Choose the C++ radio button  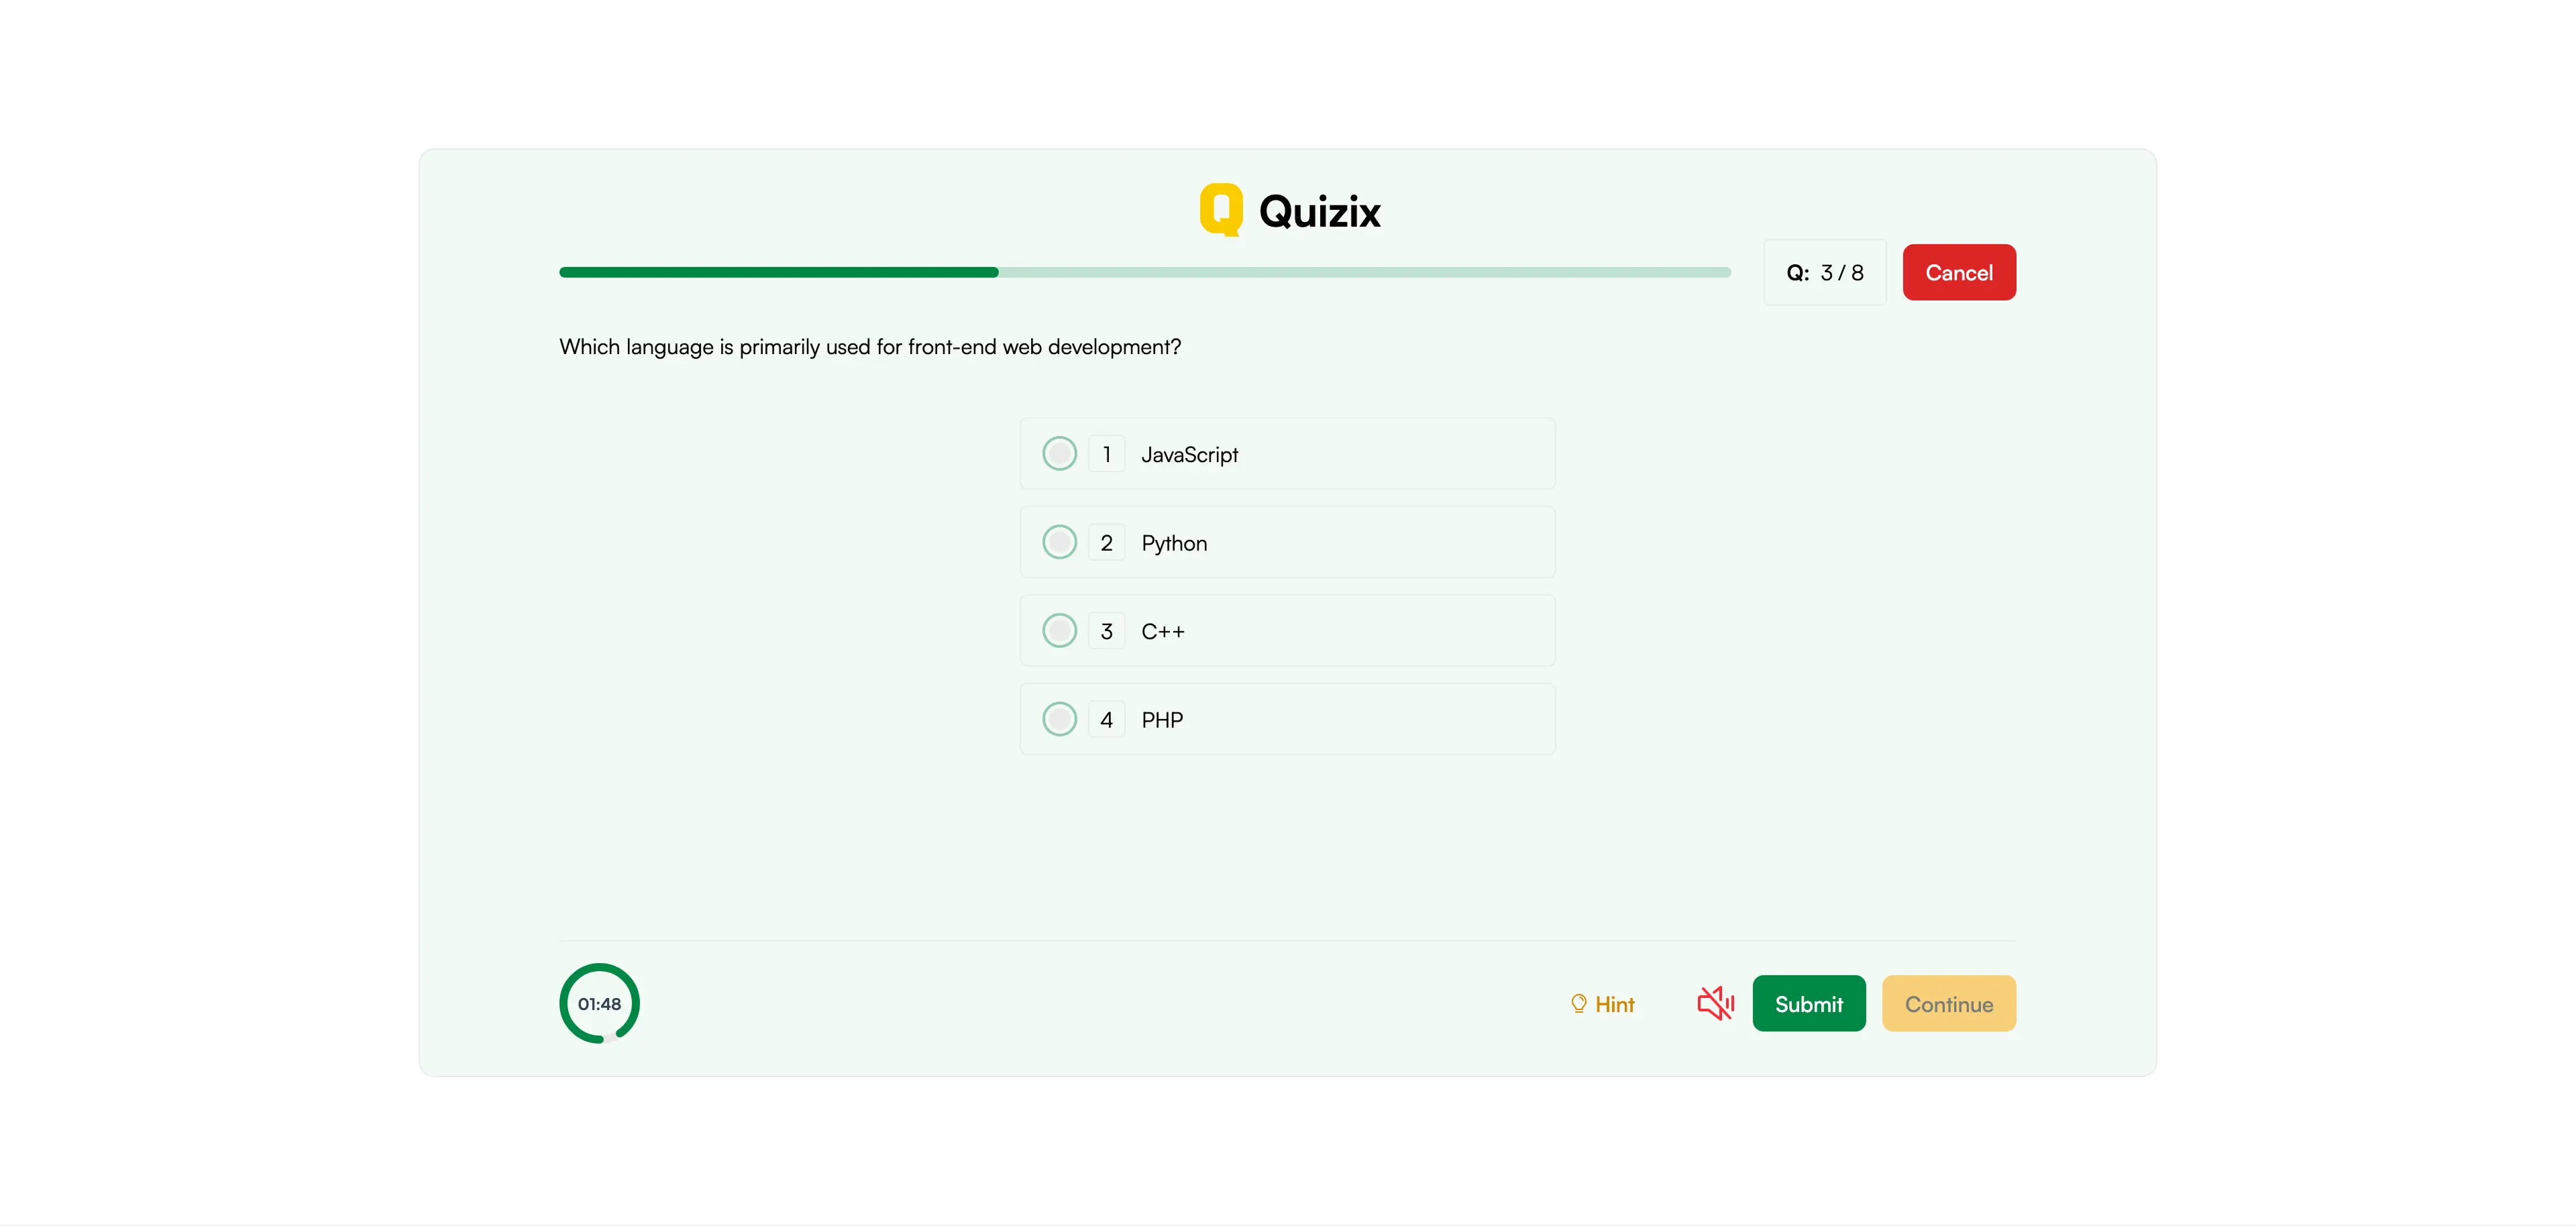coord(1059,631)
